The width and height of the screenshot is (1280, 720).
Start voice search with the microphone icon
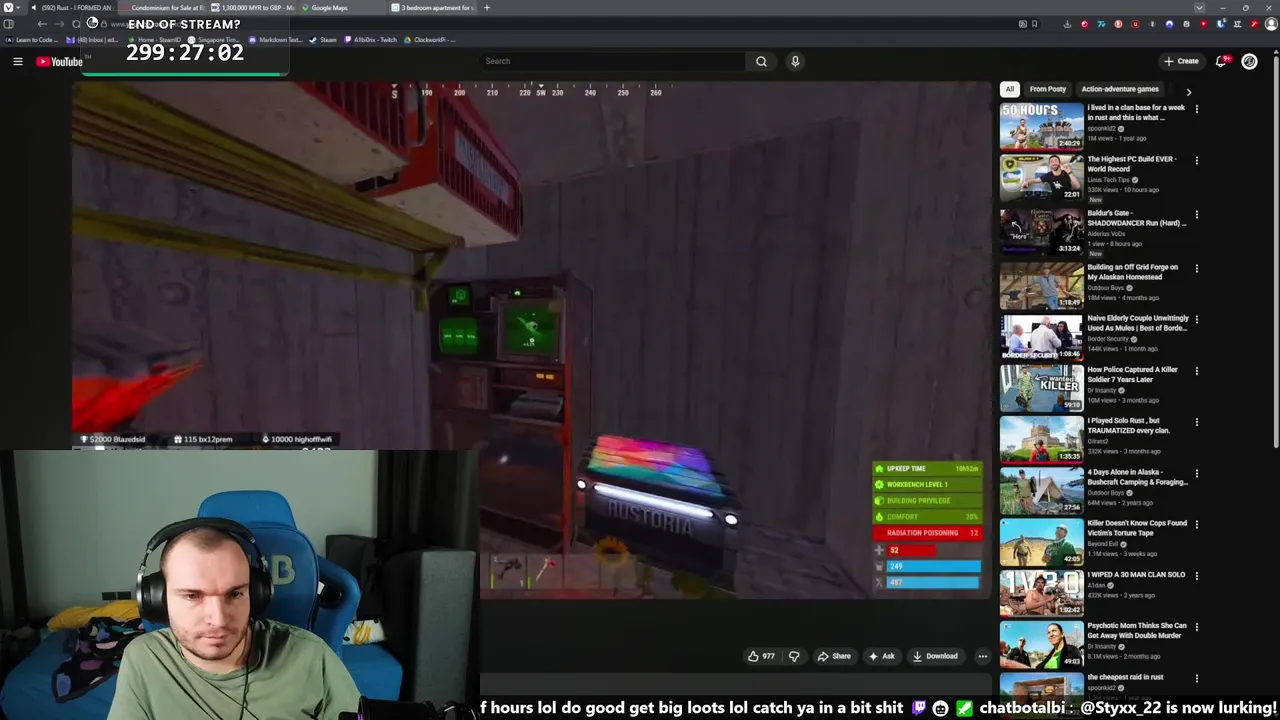(x=795, y=61)
